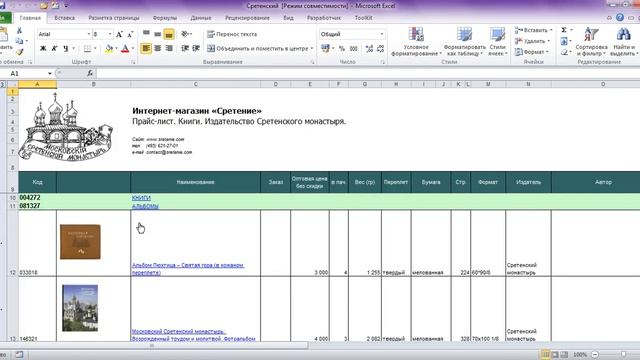Click the zoom slider handle
Screen dimensions: 640x360
tap(623, 354)
